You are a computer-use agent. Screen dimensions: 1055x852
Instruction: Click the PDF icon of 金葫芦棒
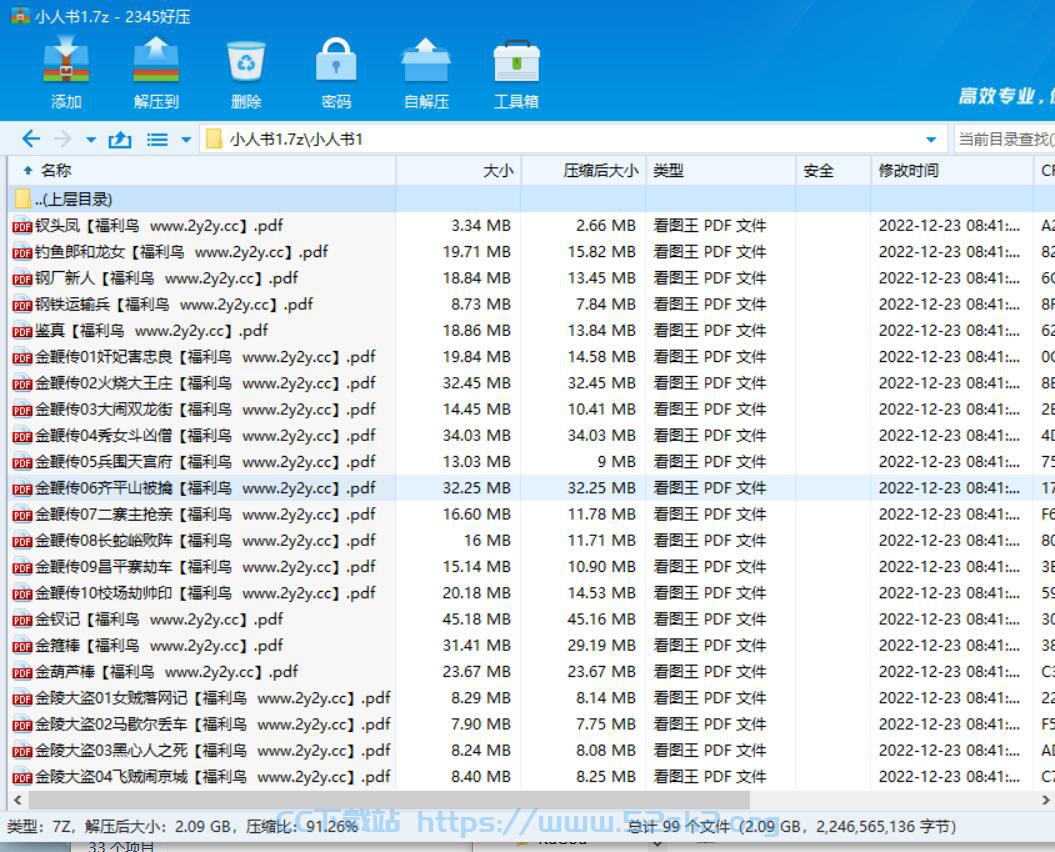22,672
